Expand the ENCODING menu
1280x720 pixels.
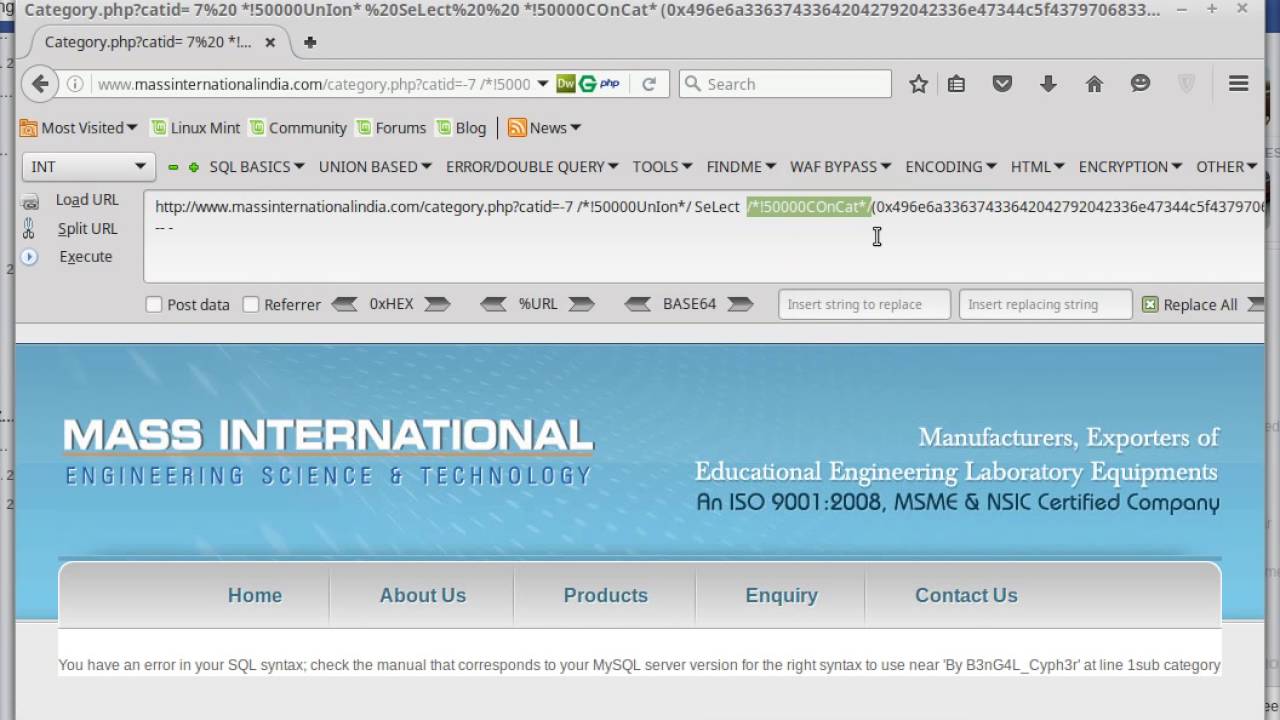point(950,167)
